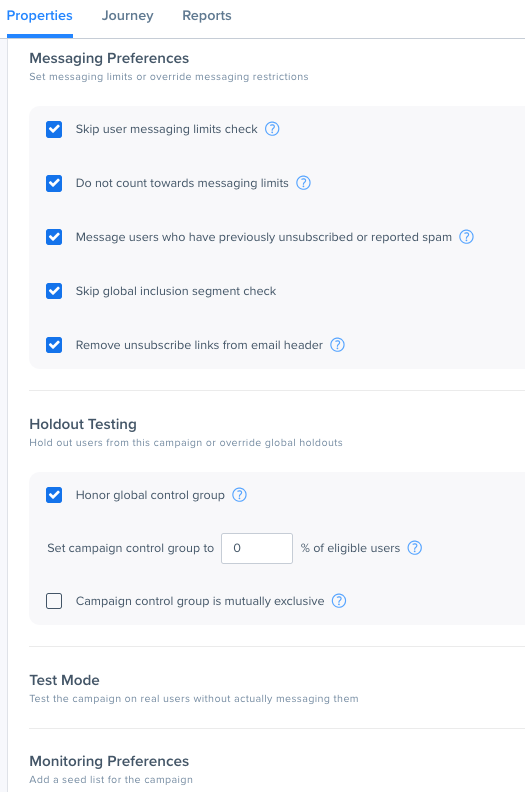Viewport: 525px width, 792px height.
Task: Click the campaign control group percentage field
Action: tap(257, 548)
